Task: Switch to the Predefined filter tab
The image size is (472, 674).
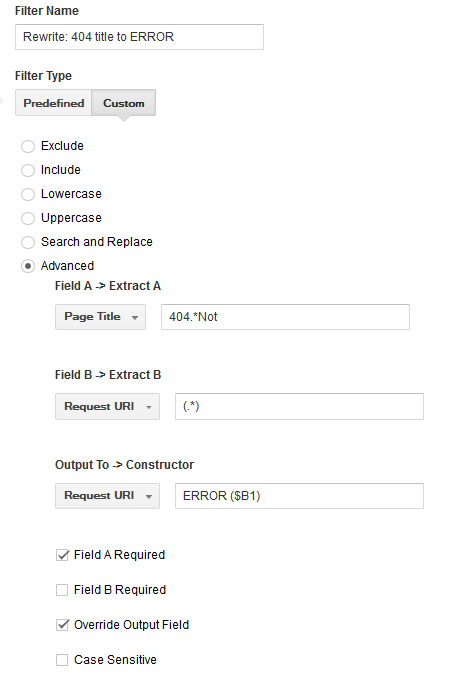Action: [x=53, y=103]
